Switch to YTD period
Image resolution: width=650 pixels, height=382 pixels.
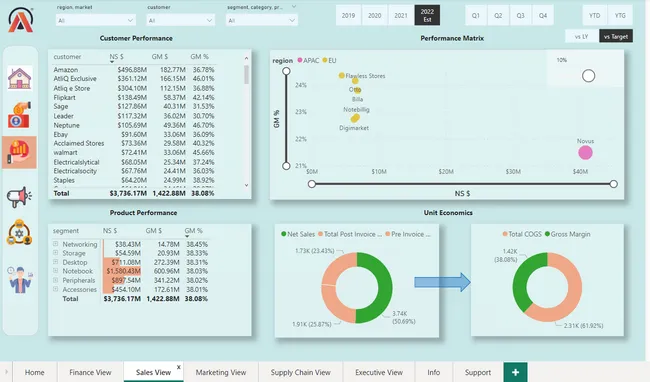(x=594, y=15)
